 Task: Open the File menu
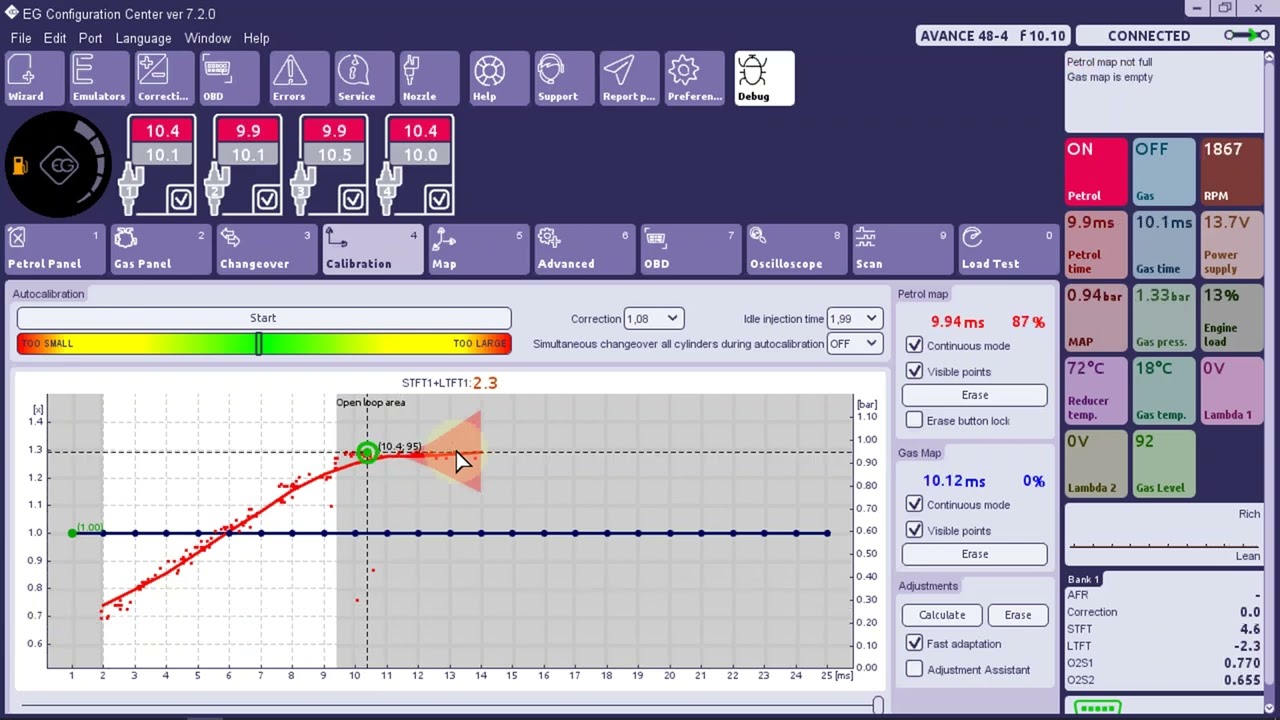tap(21, 38)
